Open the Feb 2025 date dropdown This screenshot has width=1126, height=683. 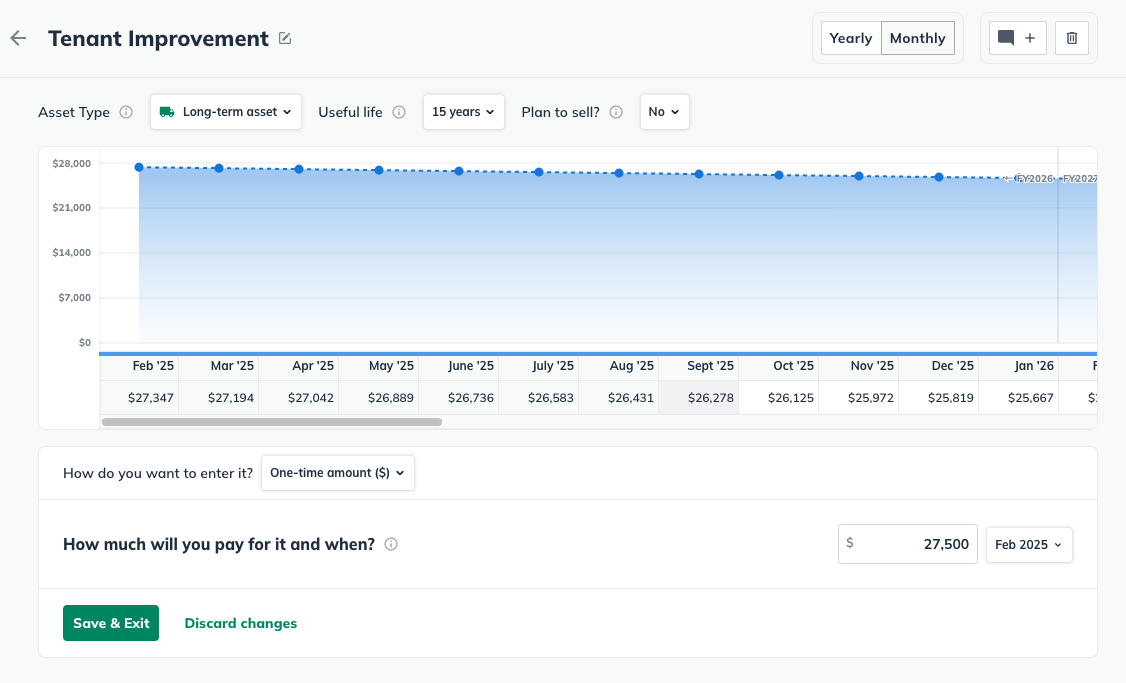click(x=1028, y=545)
